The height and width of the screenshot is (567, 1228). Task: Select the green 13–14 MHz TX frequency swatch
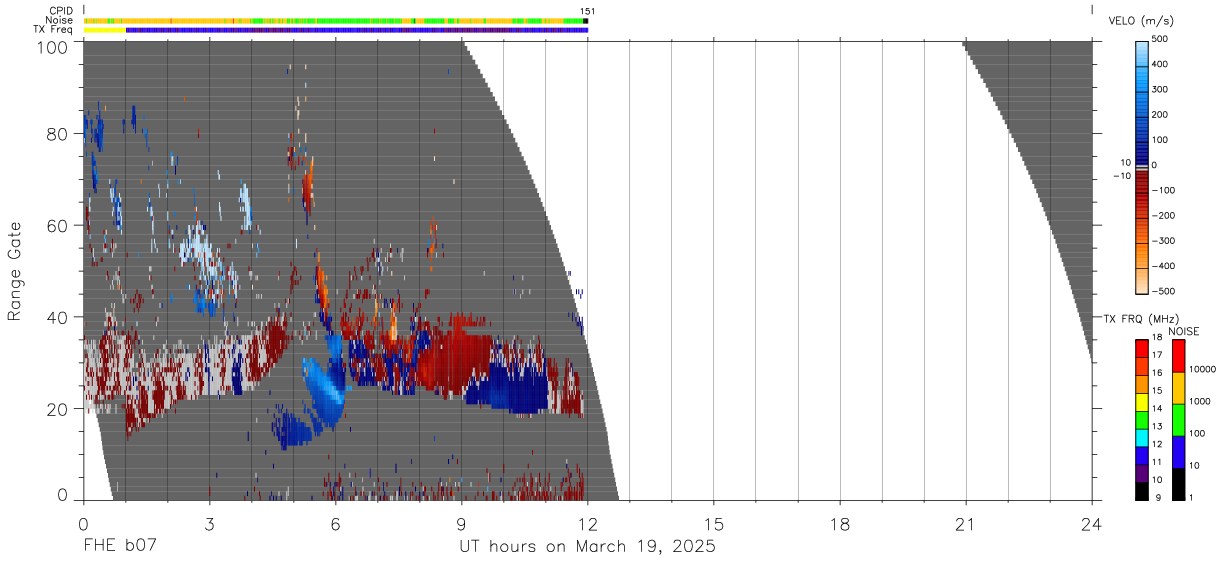pyautogui.click(x=1141, y=420)
